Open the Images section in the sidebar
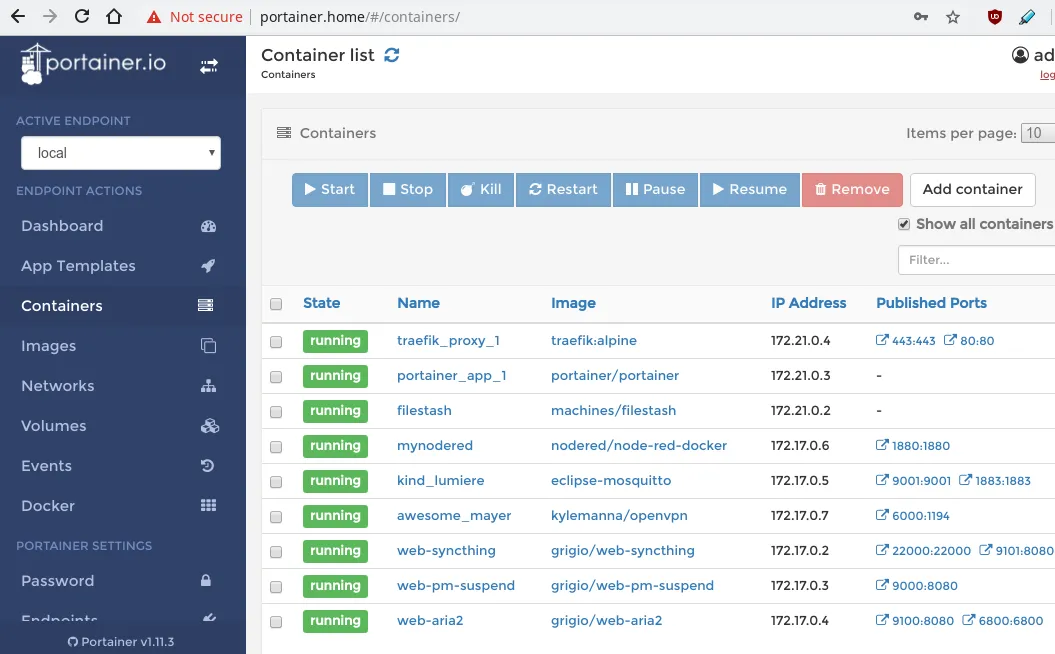The height and width of the screenshot is (654, 1055). pos(48,346)
